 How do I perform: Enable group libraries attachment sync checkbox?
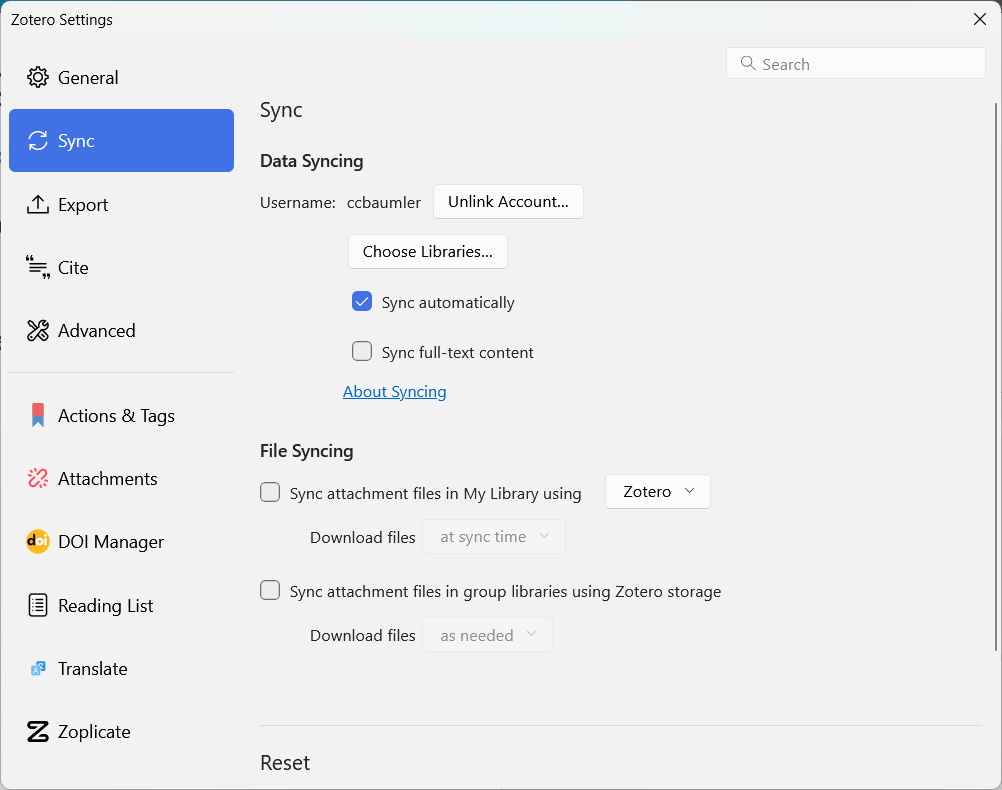click(x=270, y=591)
